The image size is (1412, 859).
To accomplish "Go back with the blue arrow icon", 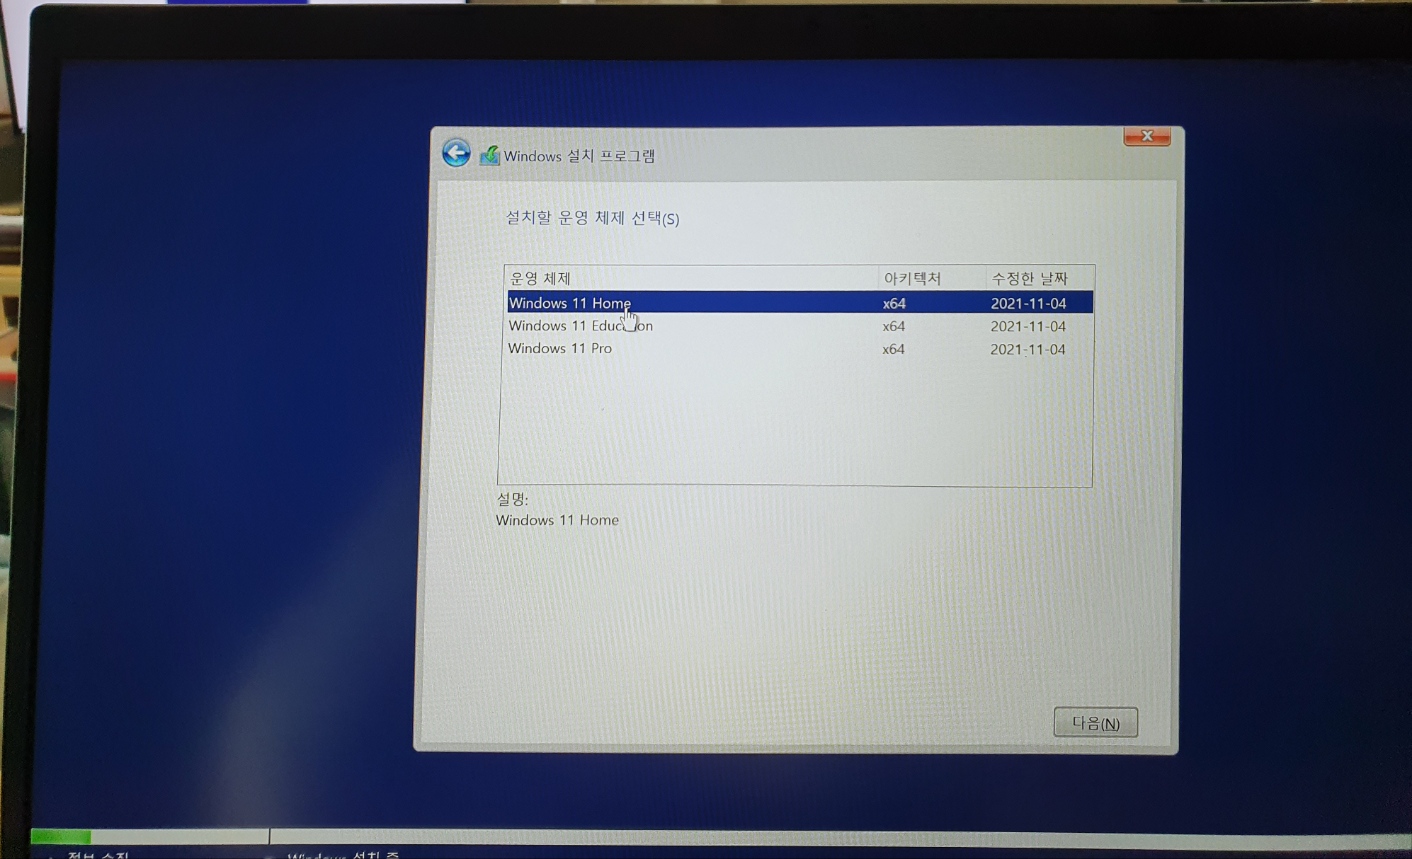I will point(456,153).
